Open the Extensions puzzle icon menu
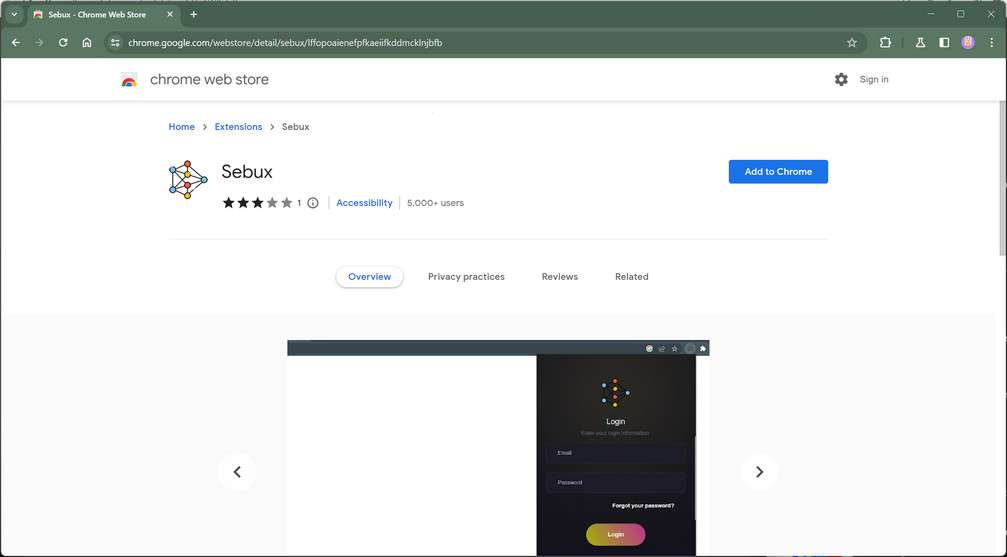 click(x=886, y=42)
